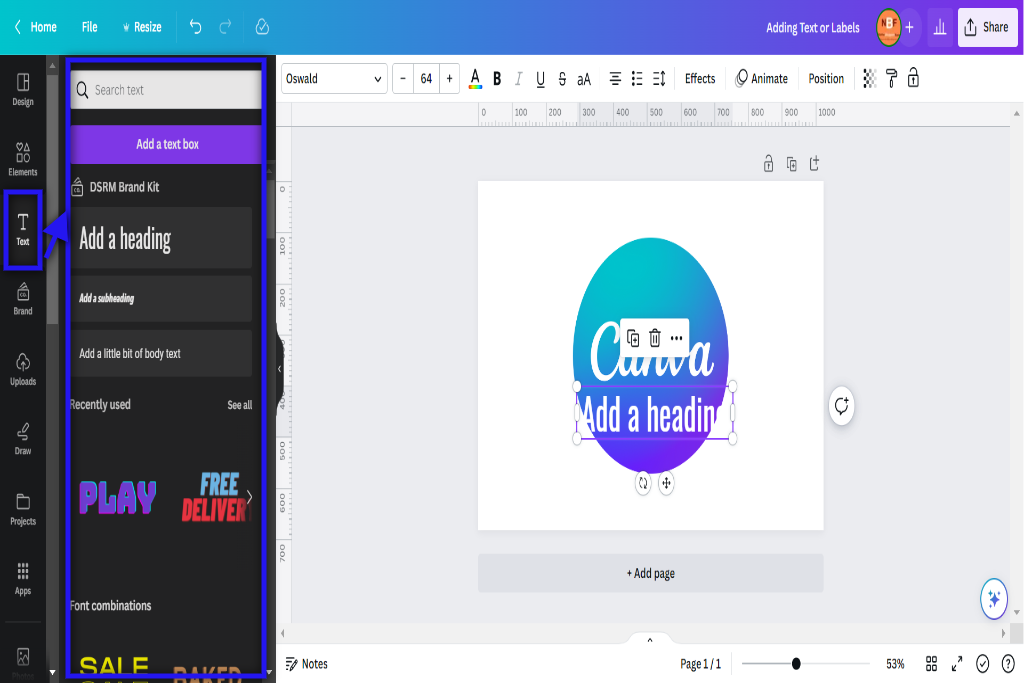The width and height of the screenshot is (1024, 683).
Task: Add new page icon above canvas
Action: (814, 163)
